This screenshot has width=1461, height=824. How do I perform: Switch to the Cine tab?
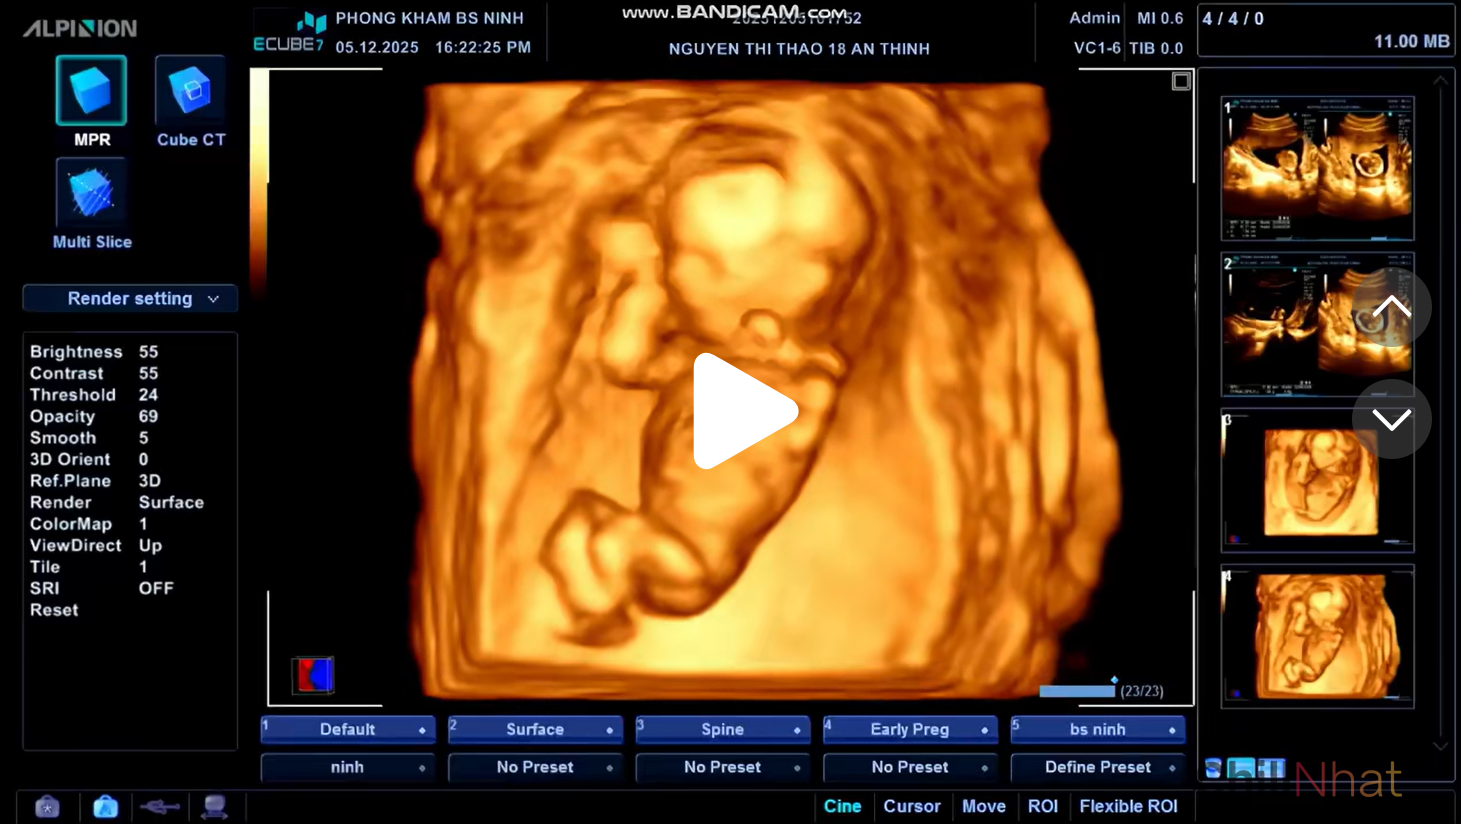coord(842,806)
